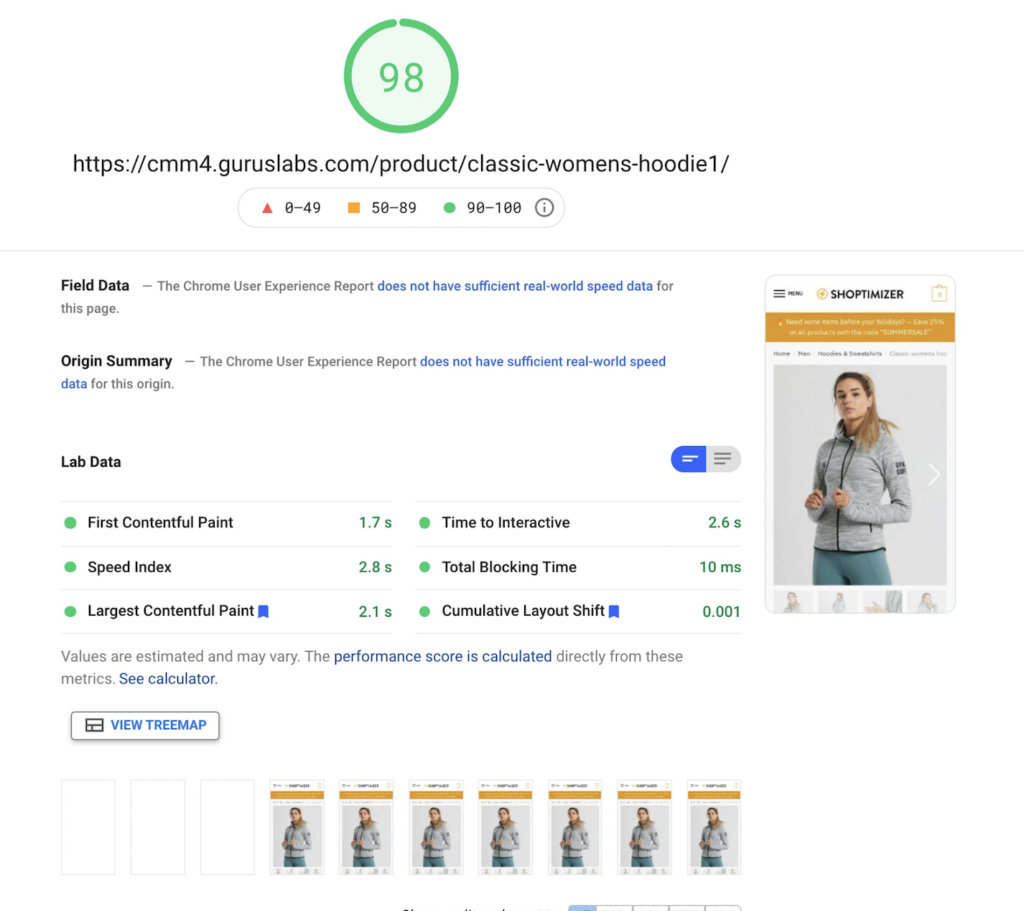
Task: Switch lab data to expanded view toggle
Action: [723, 459]
